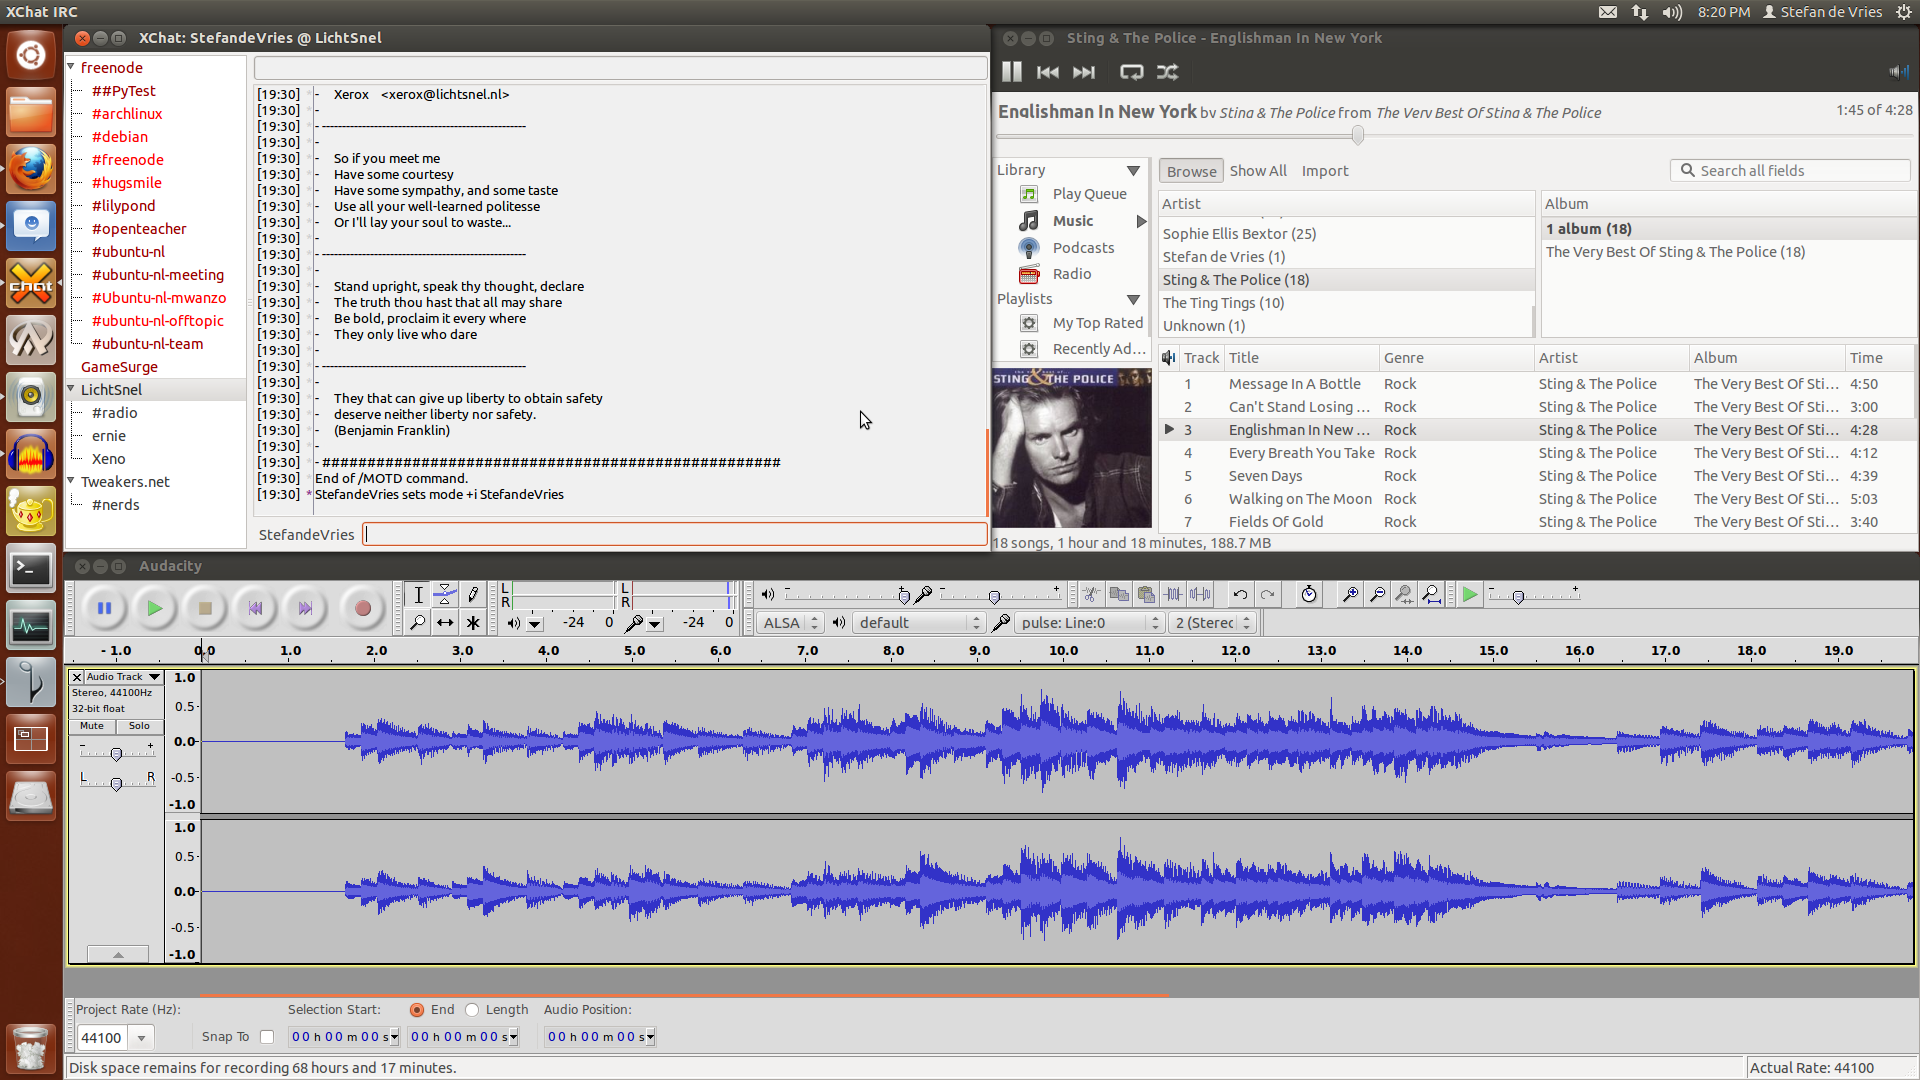Open Radio in Rhythmbox sidebar

tap(1072, 274)
